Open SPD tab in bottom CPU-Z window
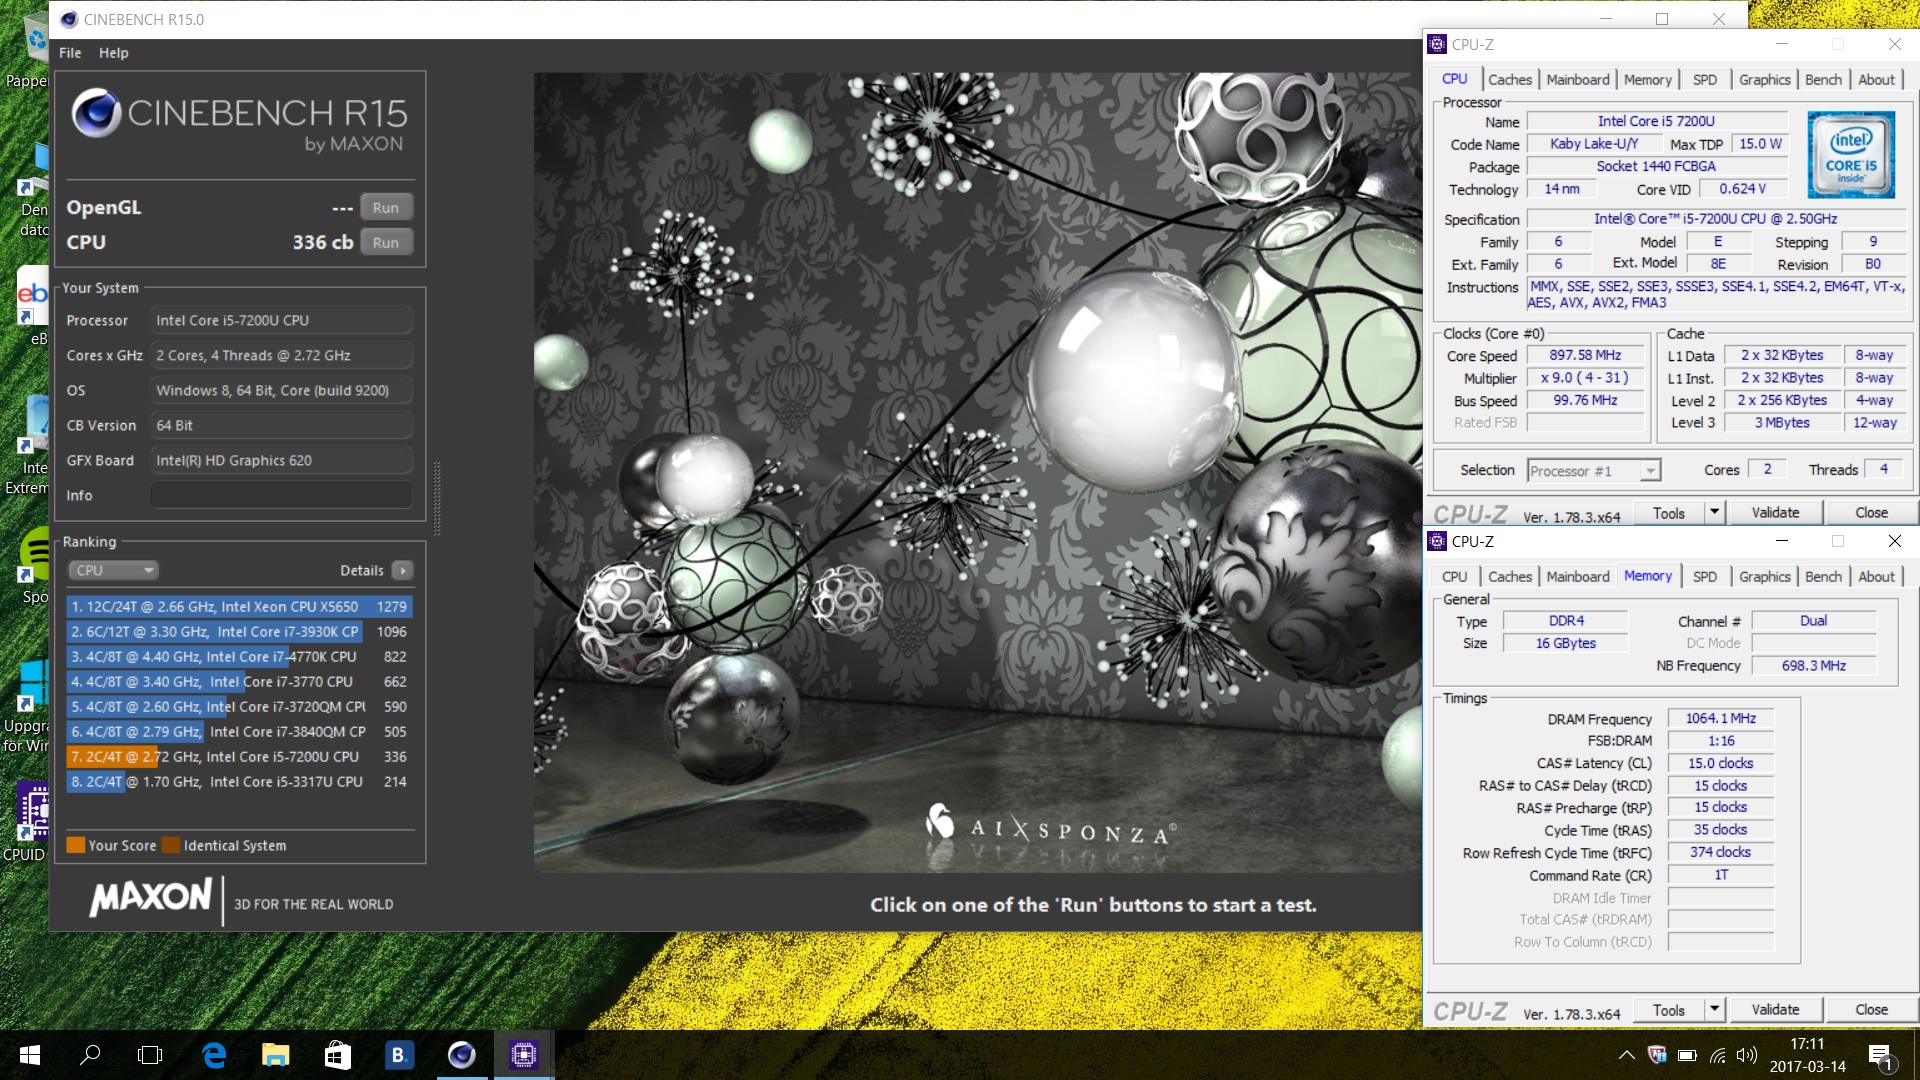Screen dimensions: 1920x1080 1705,577
